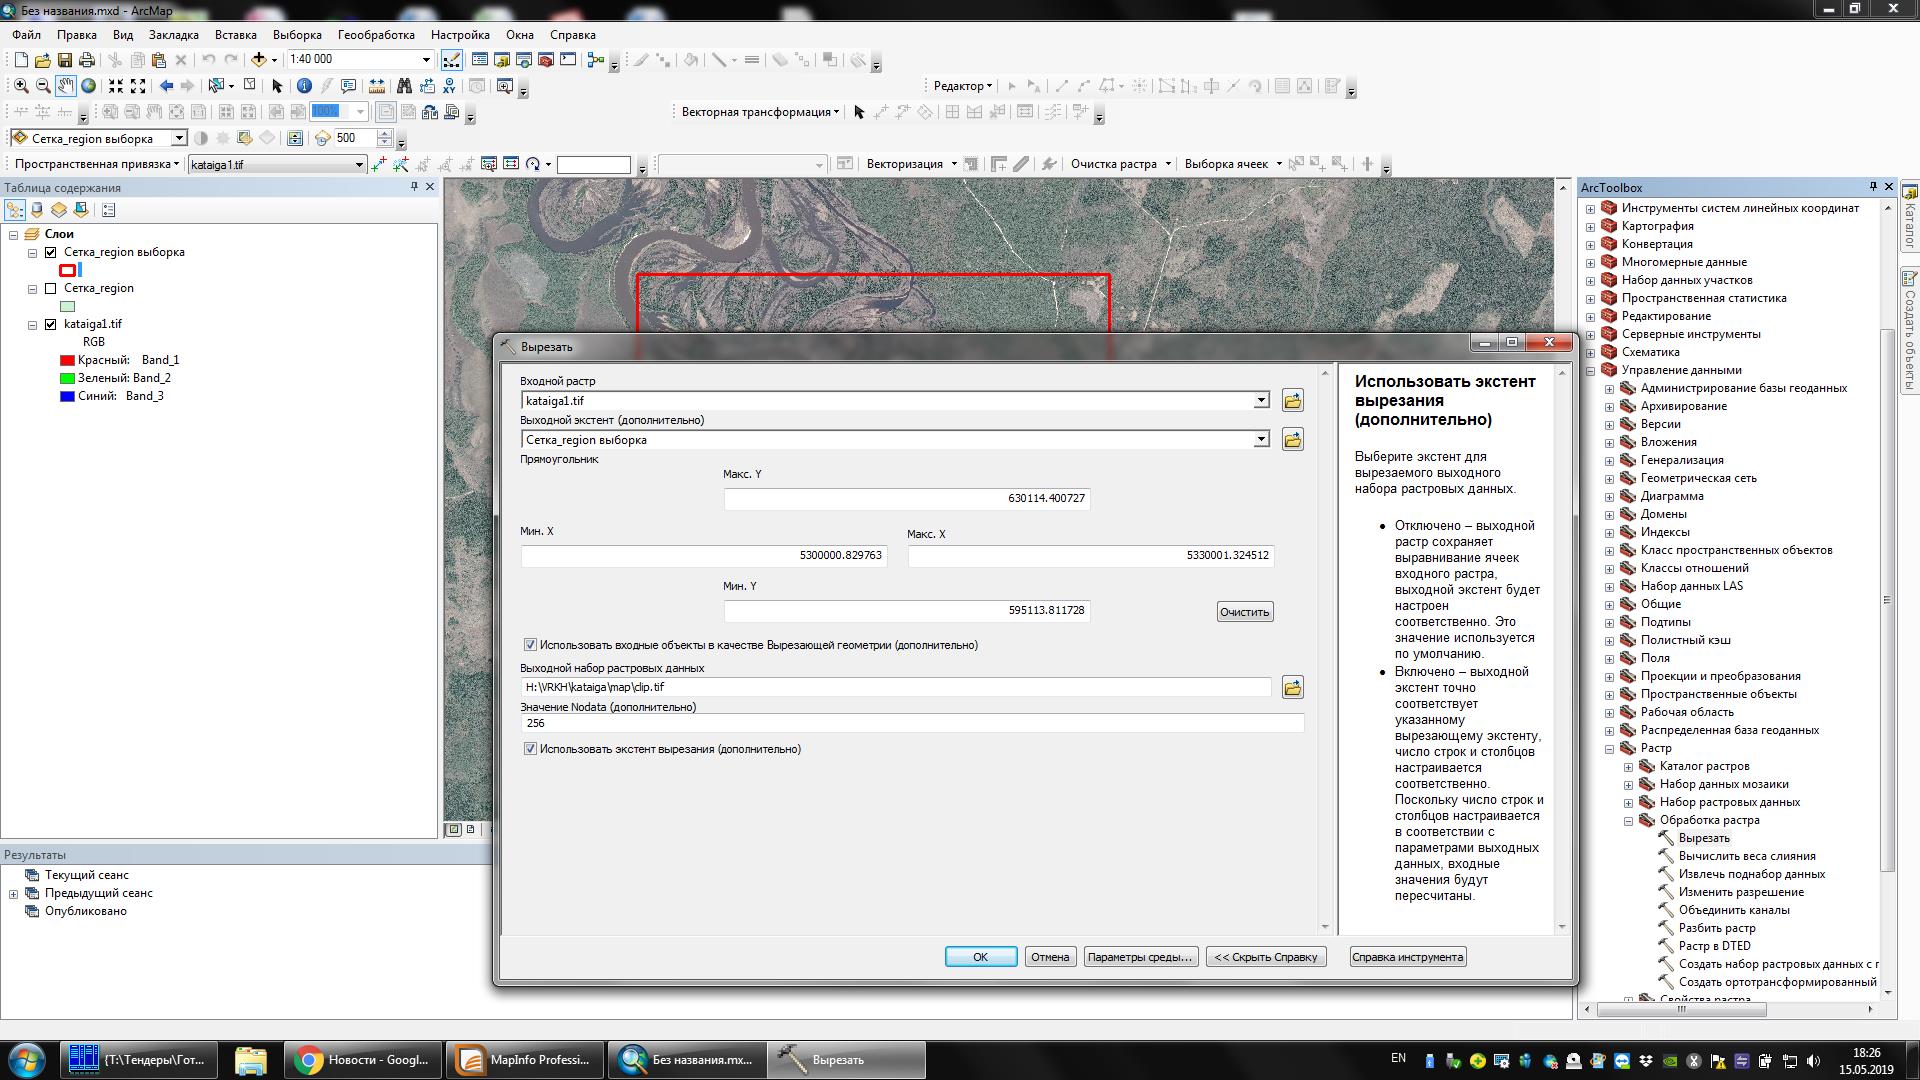Open ArcToolbox window from toolbar
The width and height of the screenshot is (1920, 1080).
[x=546, y=60]
